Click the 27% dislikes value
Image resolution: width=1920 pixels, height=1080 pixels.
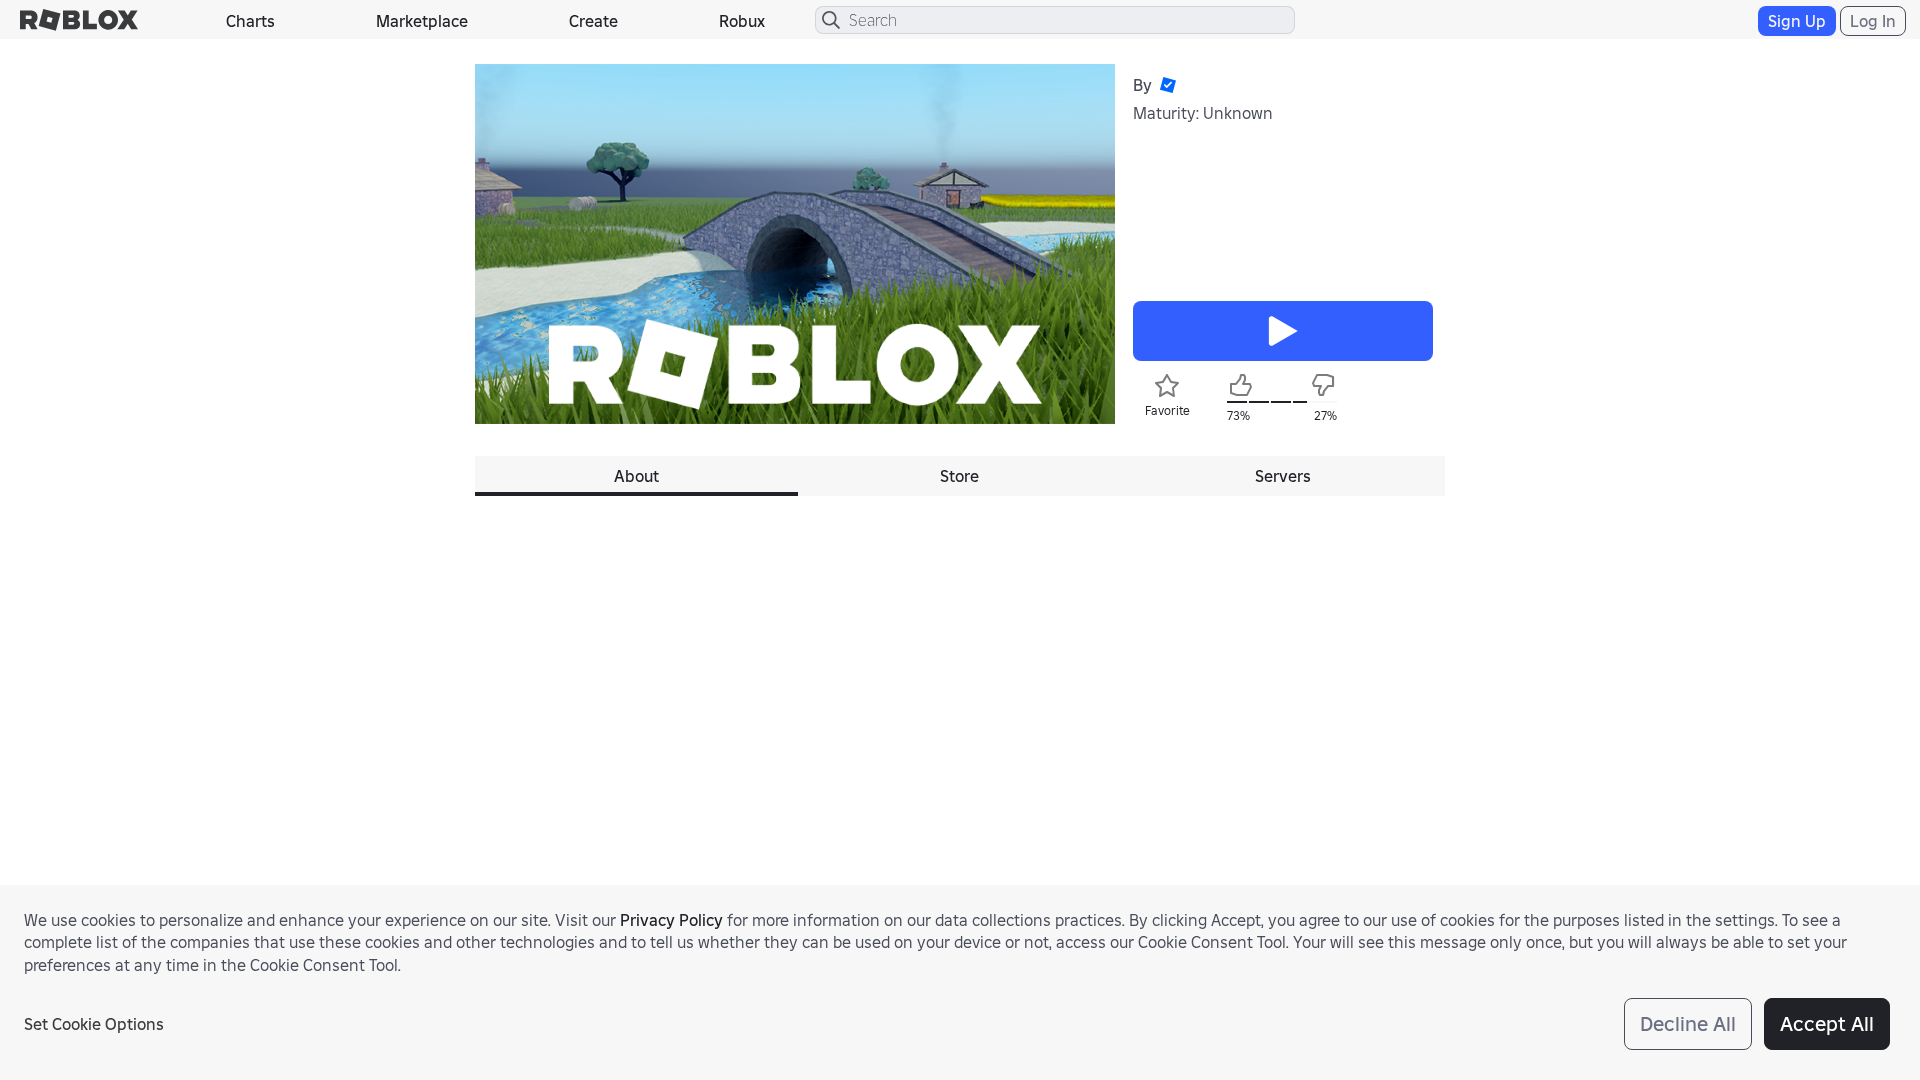tap(1325, 416)
